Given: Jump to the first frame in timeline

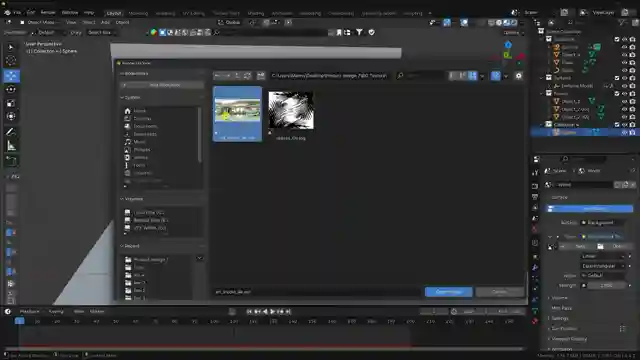Looking at the screenshot, I should point(249,311).
